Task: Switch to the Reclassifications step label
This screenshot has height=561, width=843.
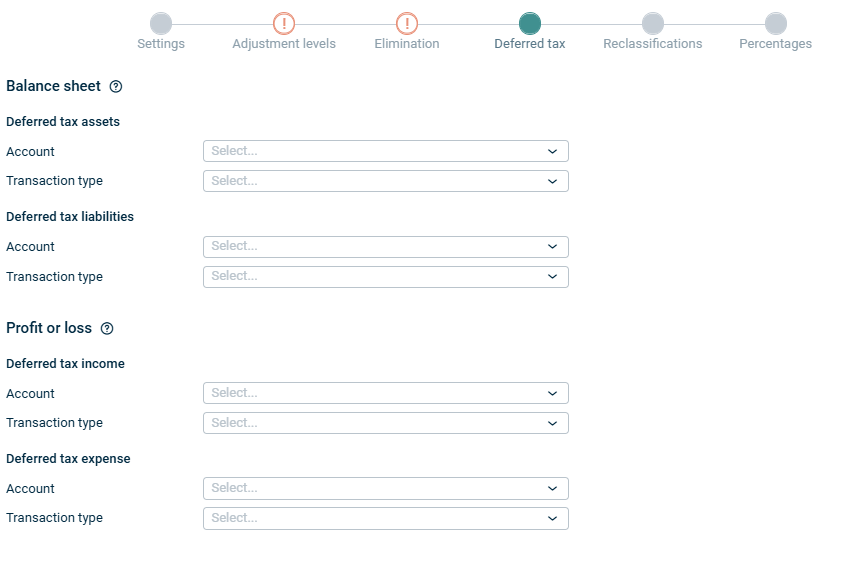Action: tap(652, 44)
